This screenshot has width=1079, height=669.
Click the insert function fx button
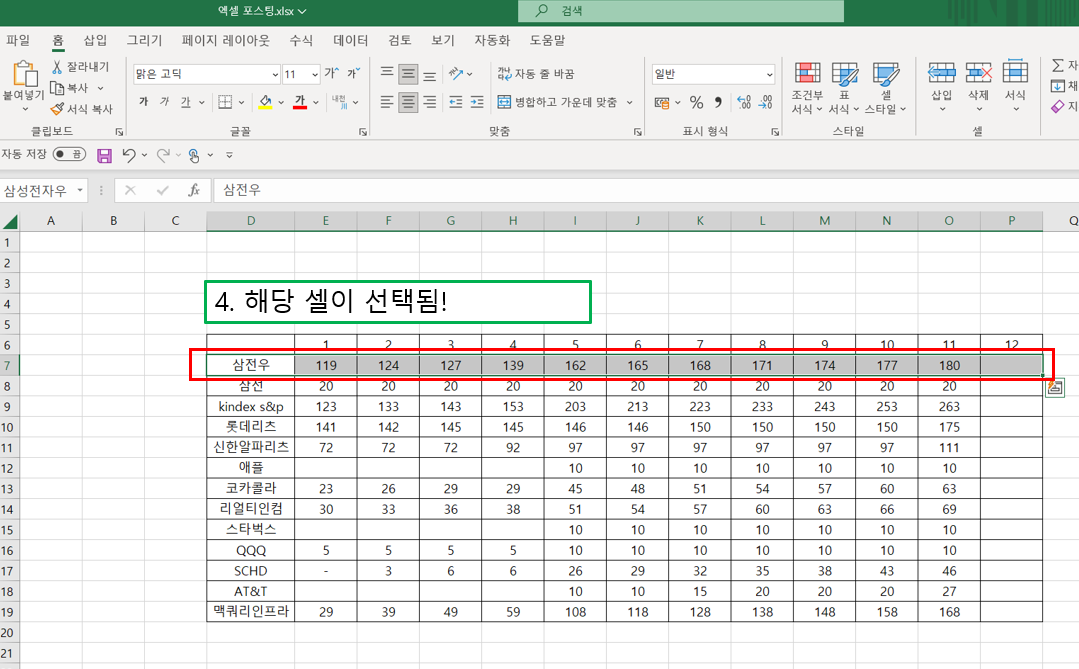[194, 190]
